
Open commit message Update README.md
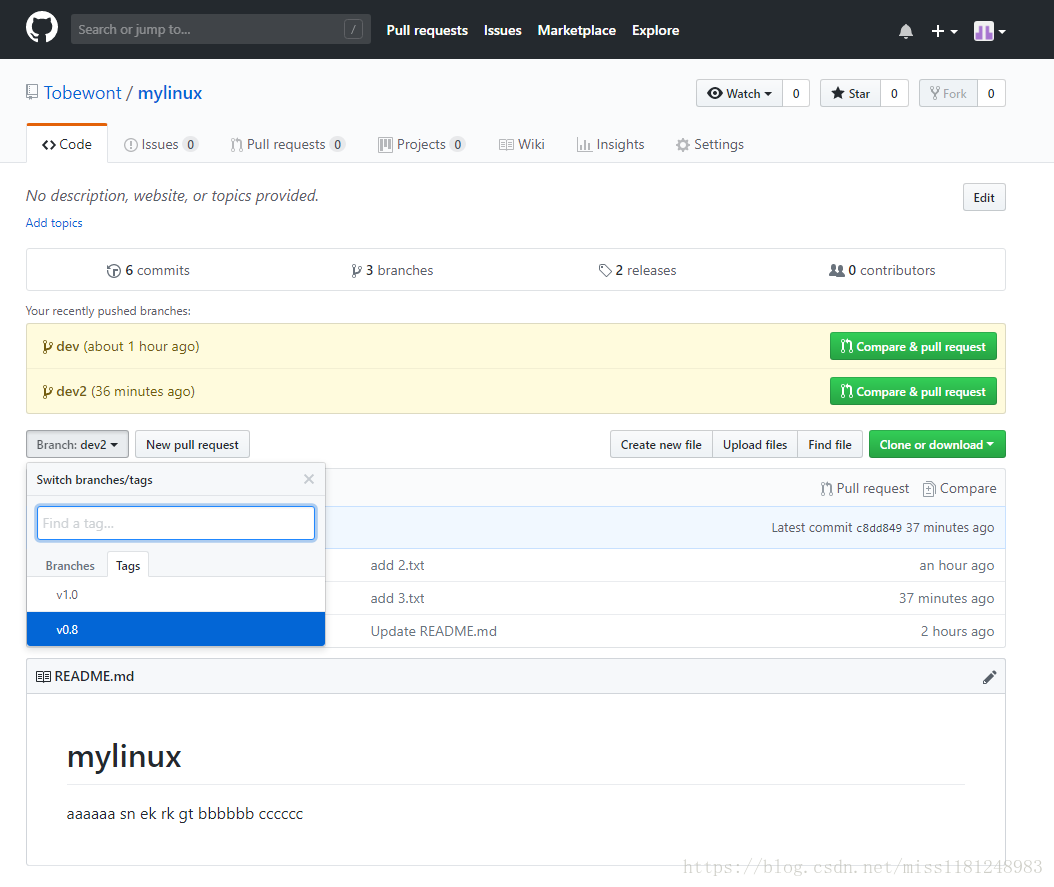pos(434,631)
